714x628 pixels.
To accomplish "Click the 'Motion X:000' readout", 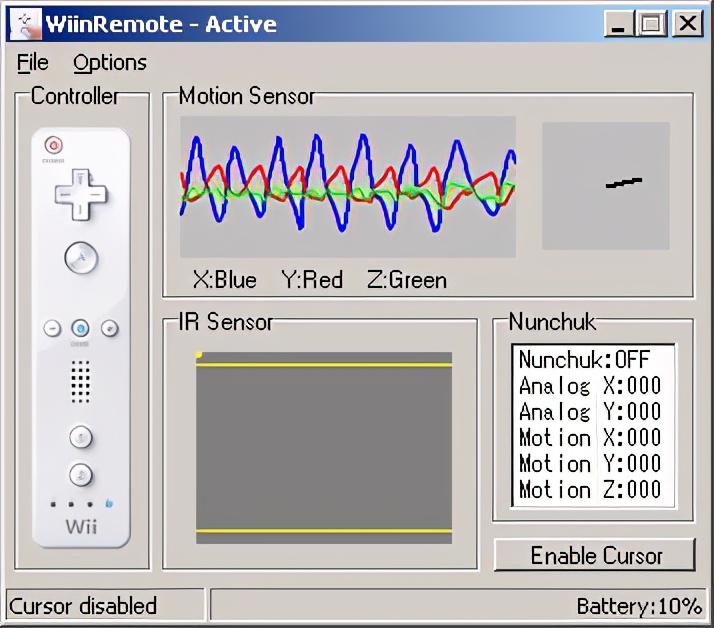I will coord(590,438).
